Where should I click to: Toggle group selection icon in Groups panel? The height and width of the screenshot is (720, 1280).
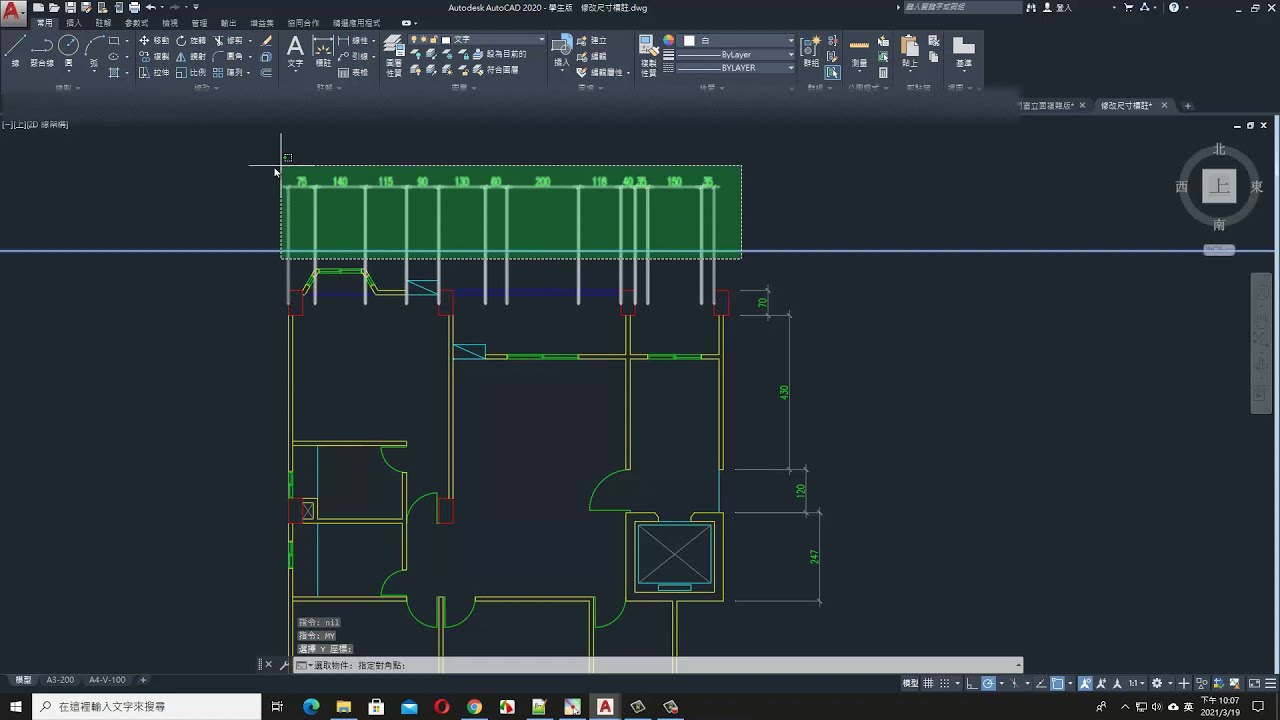point(832,73)
